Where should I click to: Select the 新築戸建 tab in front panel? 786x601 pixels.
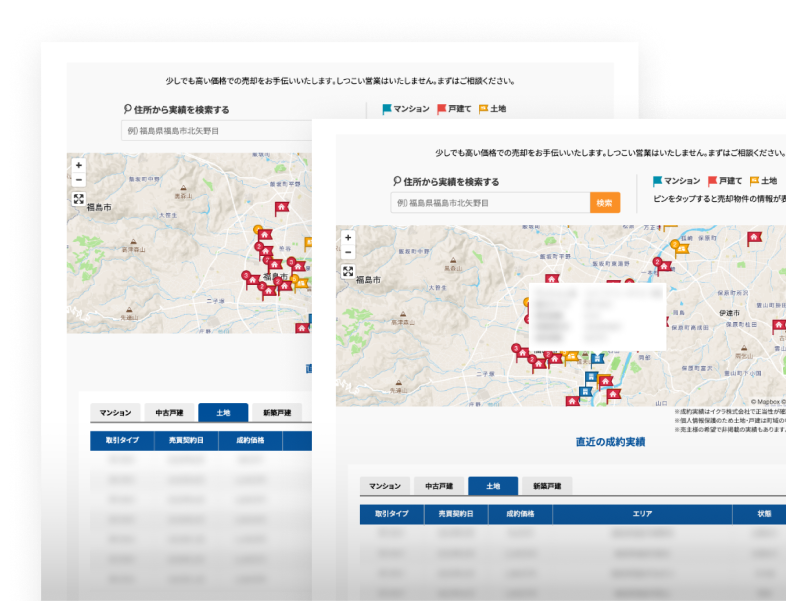pyautogui.click(x=546, y=487)
